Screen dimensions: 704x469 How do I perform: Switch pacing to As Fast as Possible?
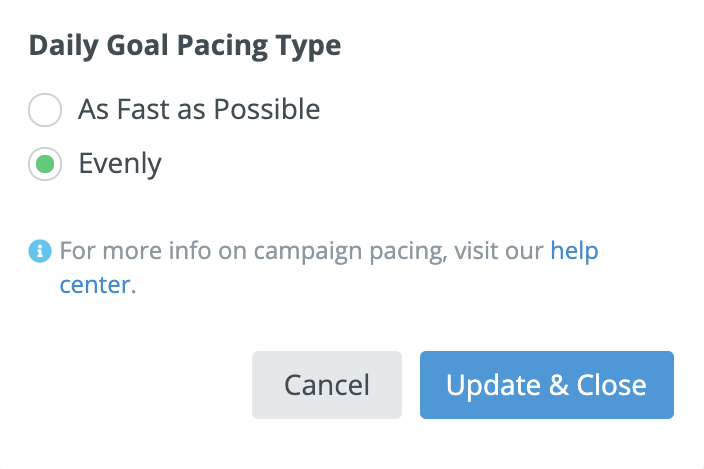click(45, 110)
